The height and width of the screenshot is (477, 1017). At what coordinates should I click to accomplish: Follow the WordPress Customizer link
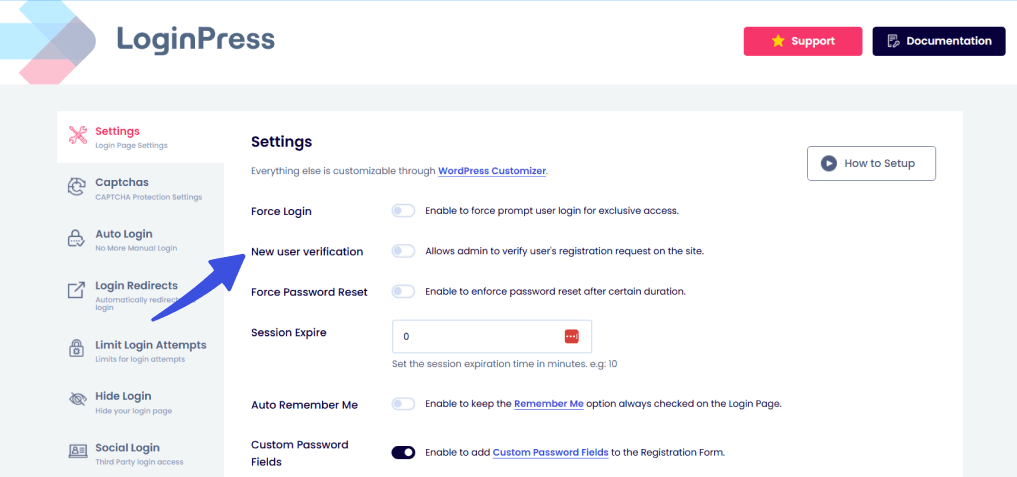click(x=492, y=171)
